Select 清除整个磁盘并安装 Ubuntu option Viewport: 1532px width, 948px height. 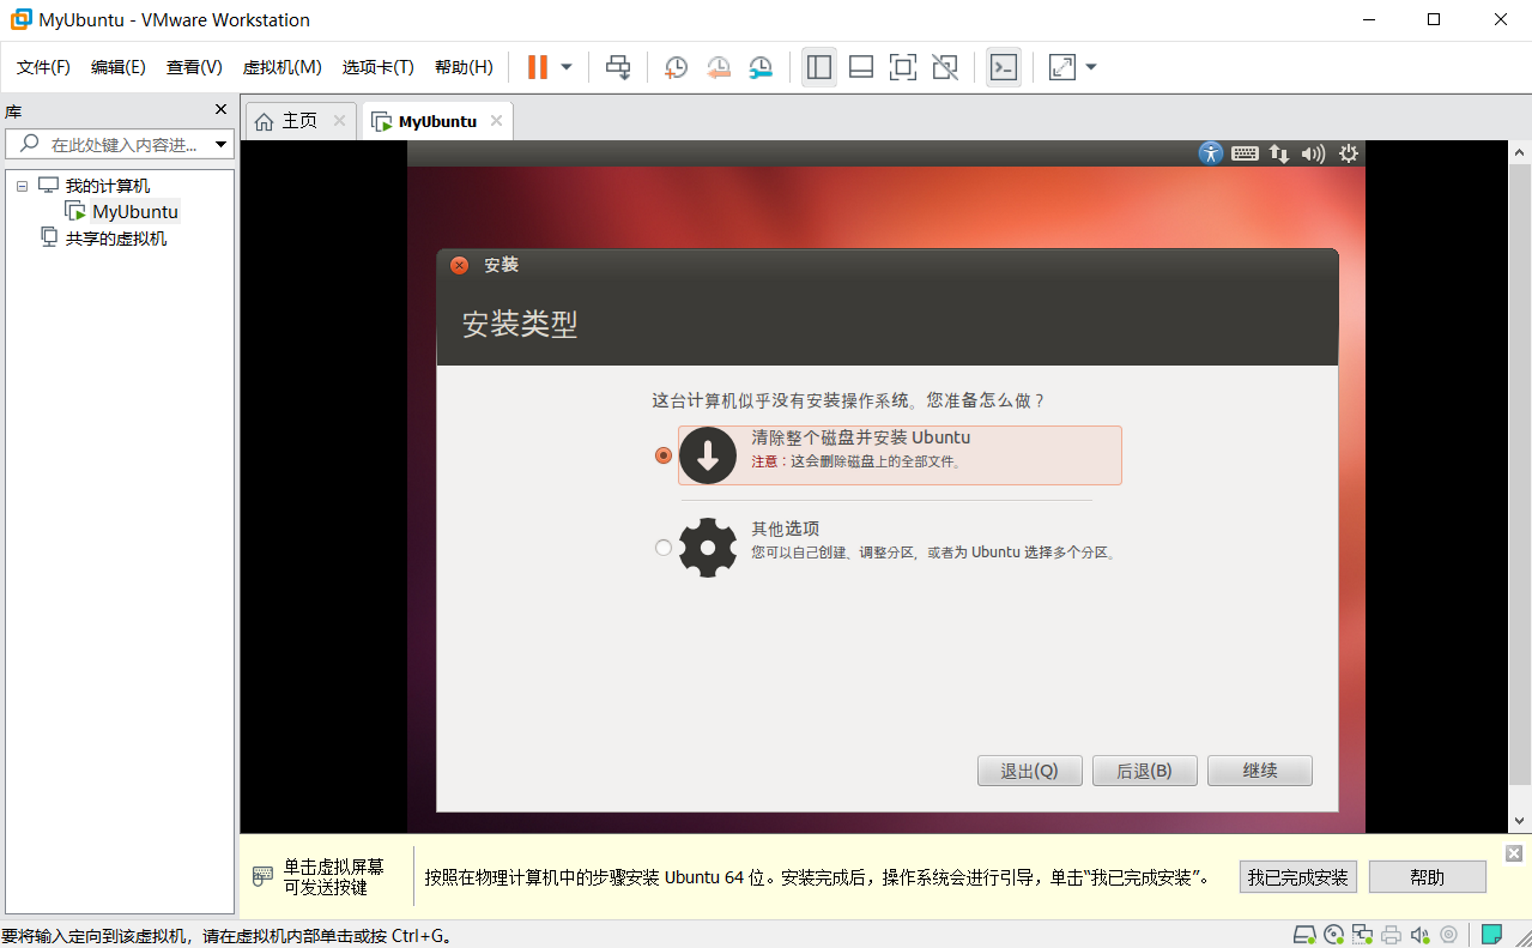662,455
